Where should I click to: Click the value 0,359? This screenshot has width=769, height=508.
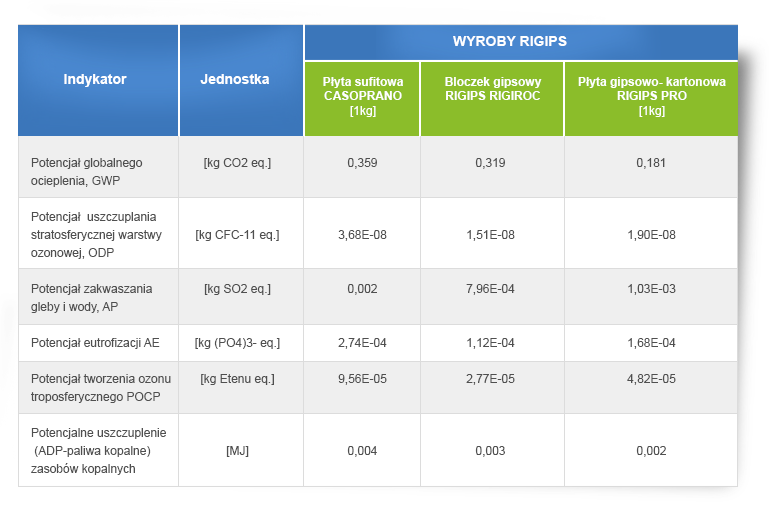[362, 163]
